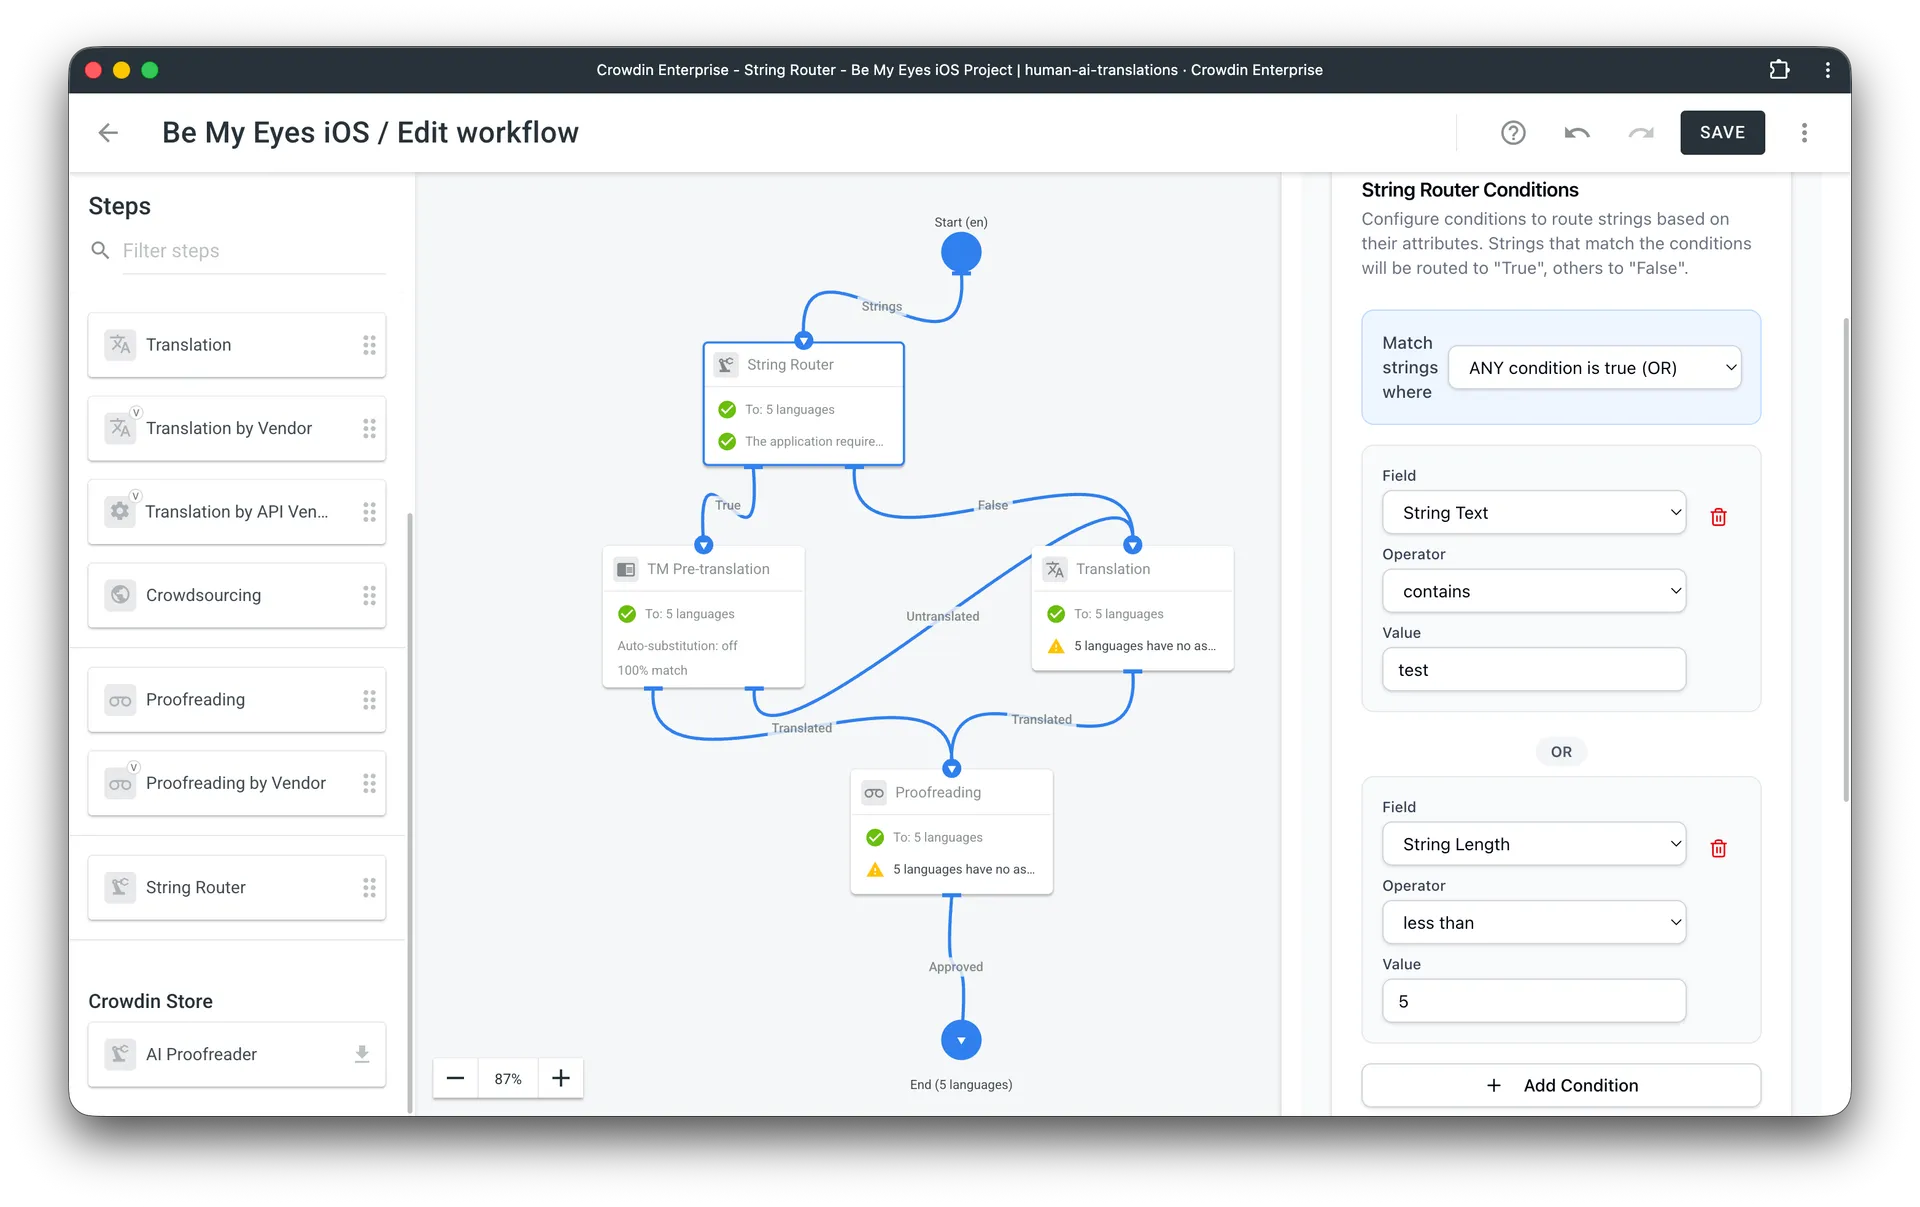Delete the String Length condition
The width and height of the screenshot is (1920, 1207).
(x=1718, y=849)
